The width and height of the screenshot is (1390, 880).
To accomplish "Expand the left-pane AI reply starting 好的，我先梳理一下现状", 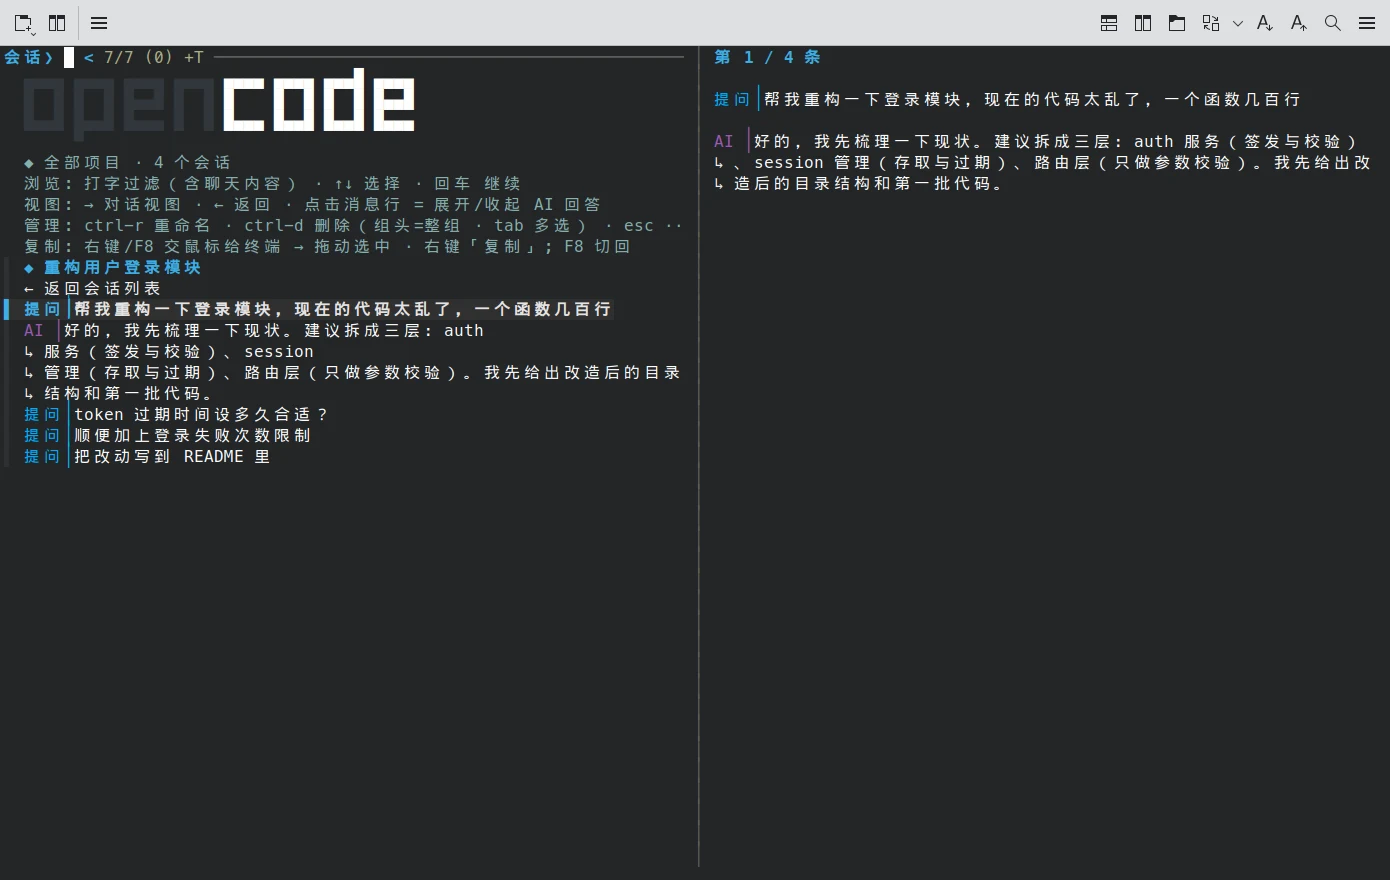I will point(353,362).
